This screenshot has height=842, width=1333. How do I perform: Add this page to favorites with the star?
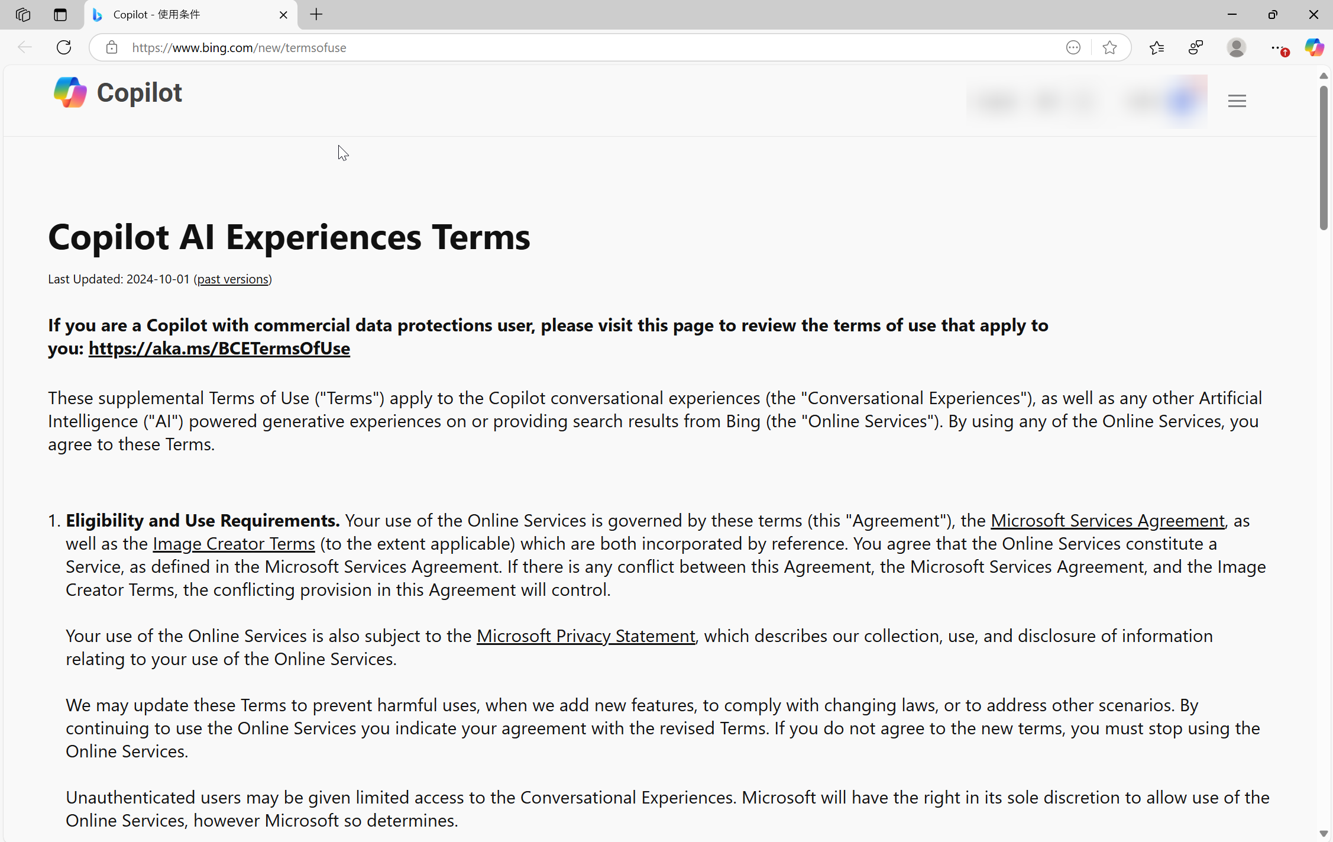point(1109,47)
